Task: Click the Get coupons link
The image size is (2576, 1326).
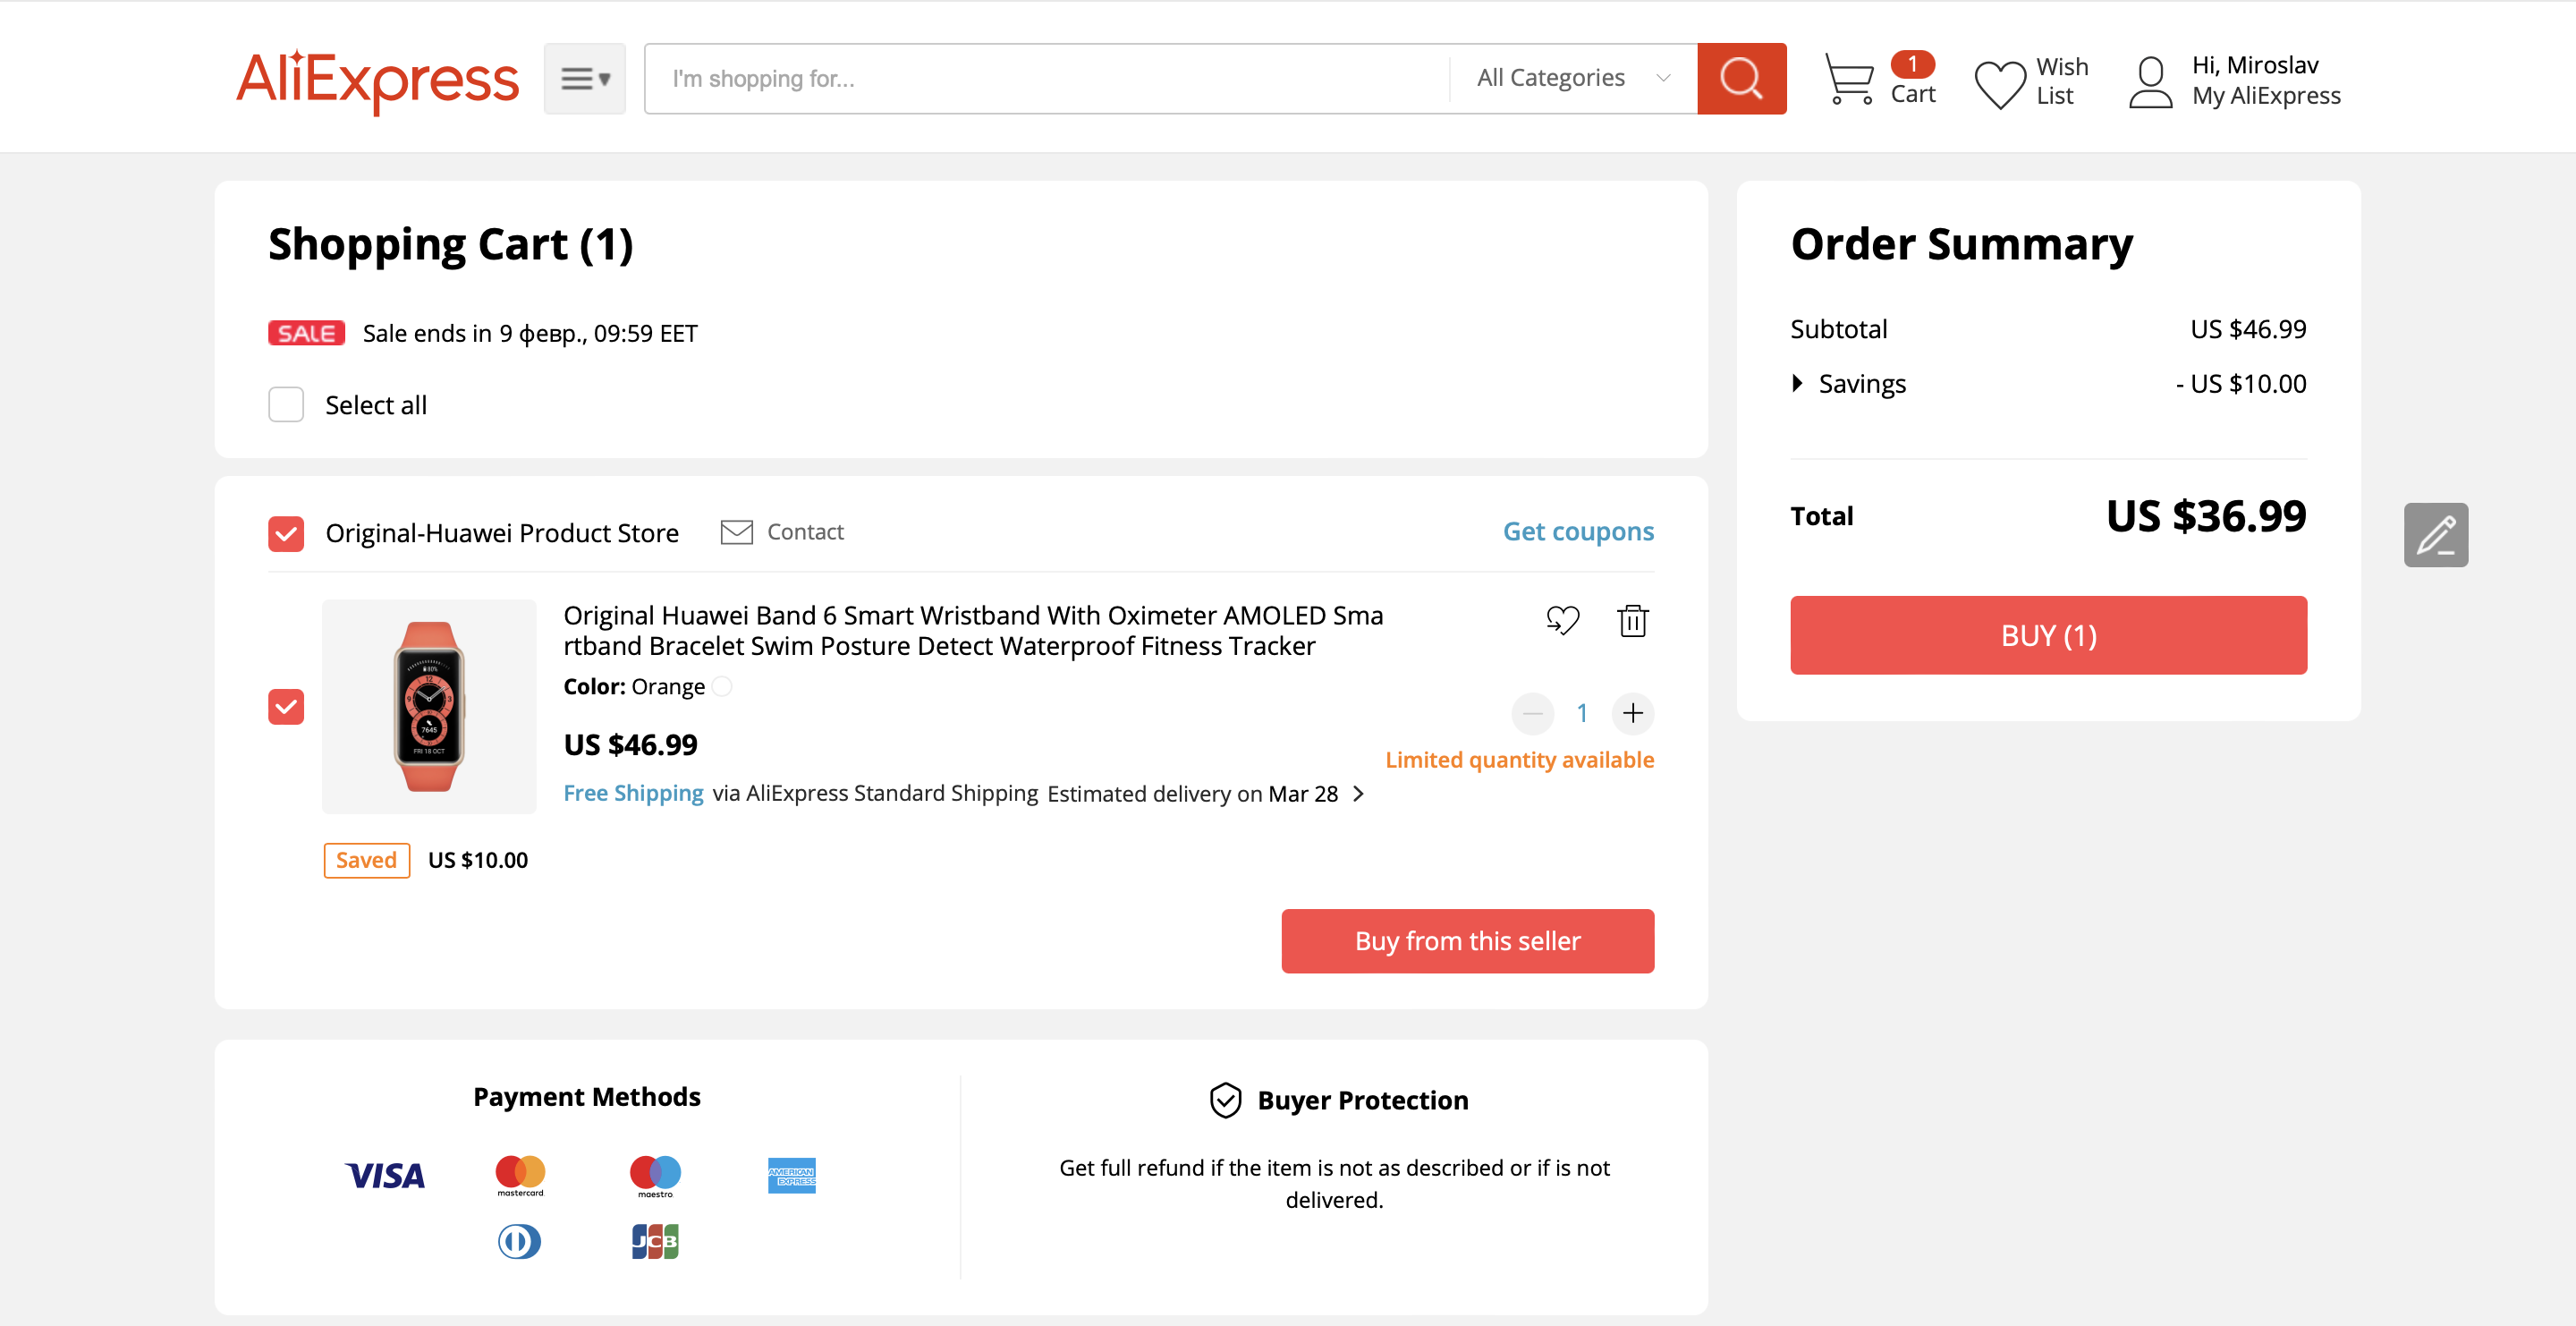Action: [x=1577, y=531]
